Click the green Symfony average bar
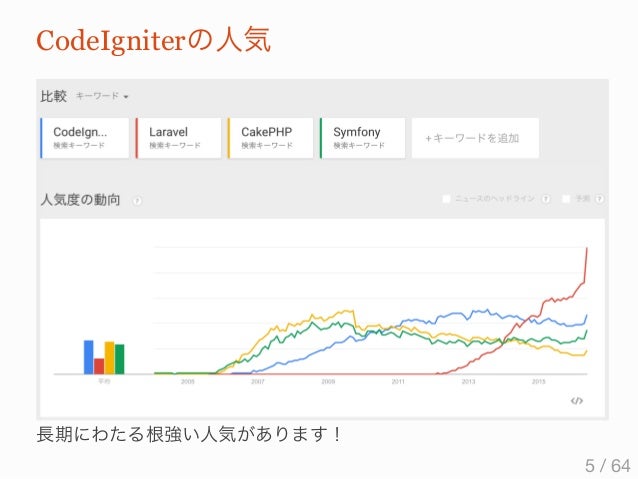This screenshot has height=479, width=638. 120,359
